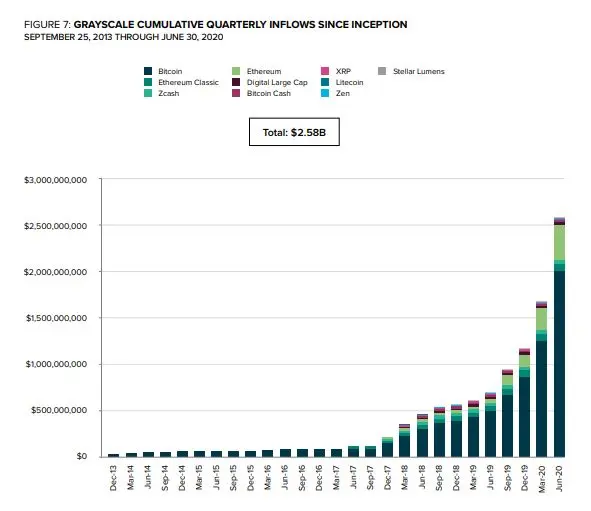The image size is (591, 511).
Task: Click the Zen legend color swatch
Action: tap(325, 93)
